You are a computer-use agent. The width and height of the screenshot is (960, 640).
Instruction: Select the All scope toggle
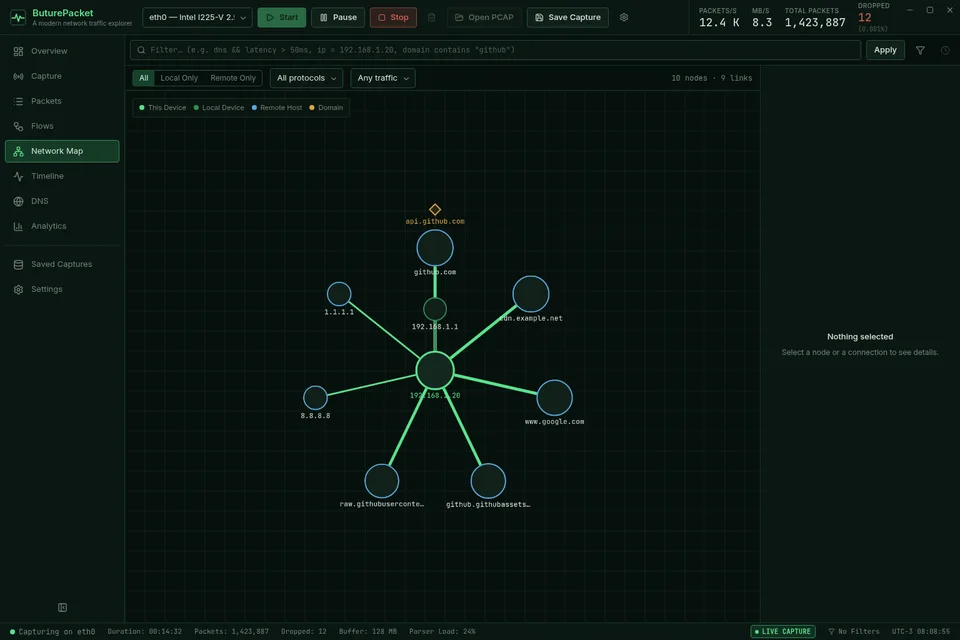coord(143,78)
